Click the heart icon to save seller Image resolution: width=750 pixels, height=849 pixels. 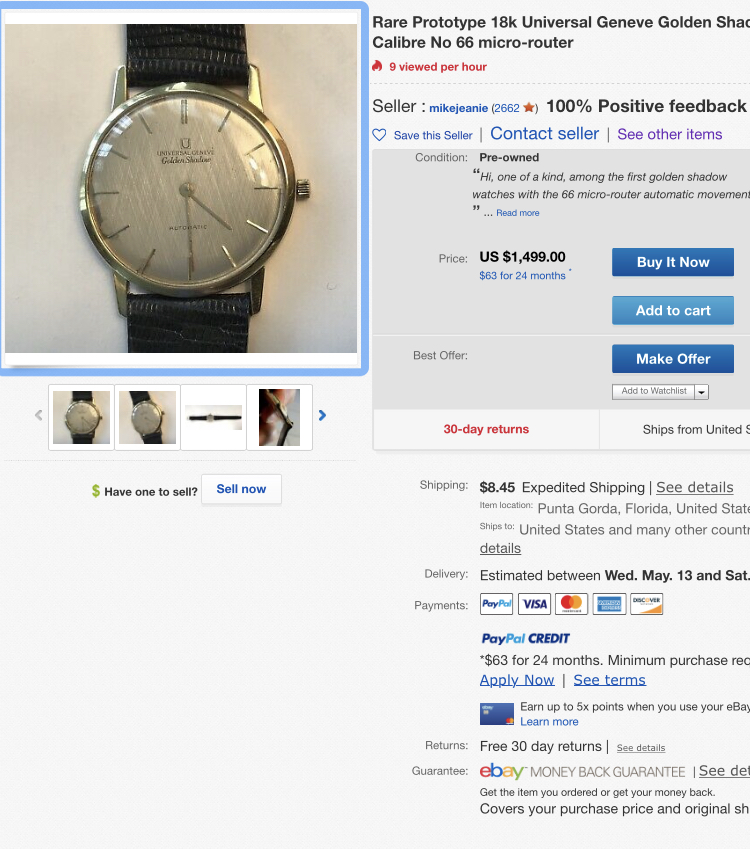[x=380, y=135]
